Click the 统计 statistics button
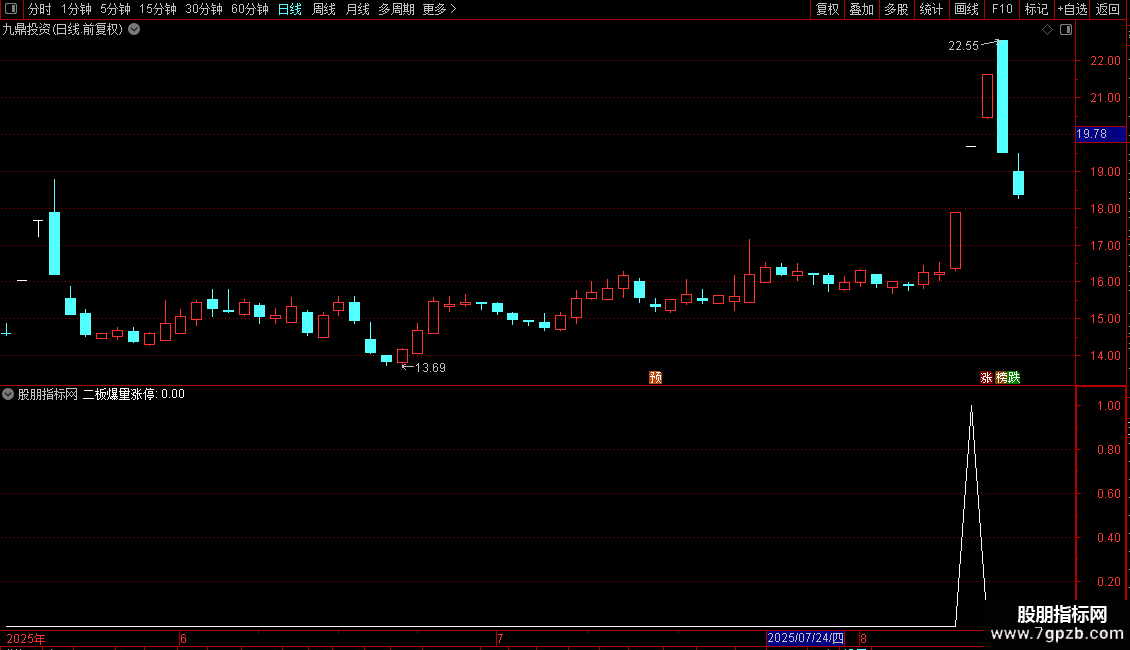This screenshot has width=1130, height=650. (x=930, y=9)
